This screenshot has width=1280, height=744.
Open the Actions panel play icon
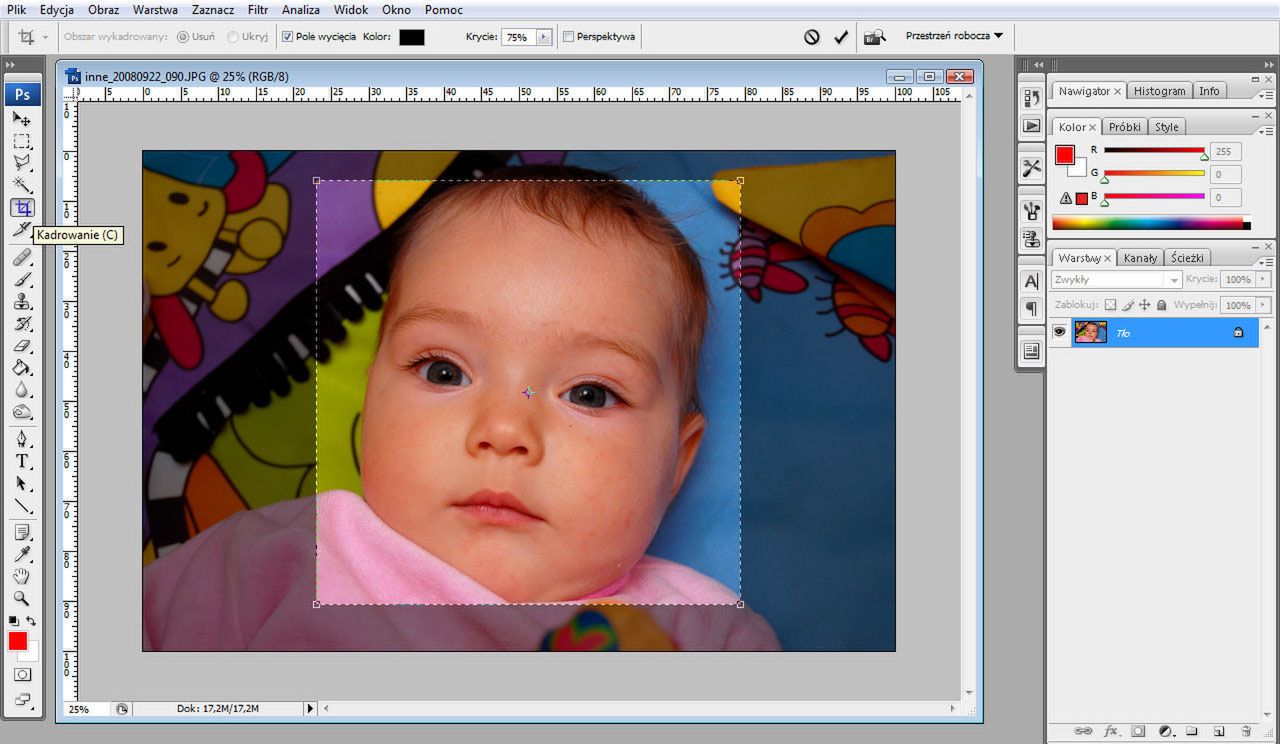[1032, 126]
